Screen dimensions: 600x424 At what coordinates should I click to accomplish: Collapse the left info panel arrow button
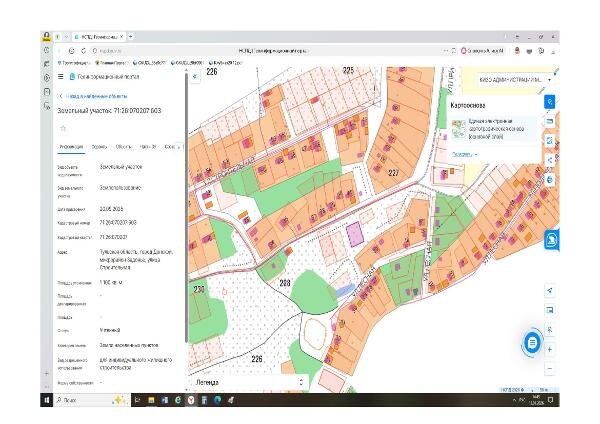[x=195, y=76]
